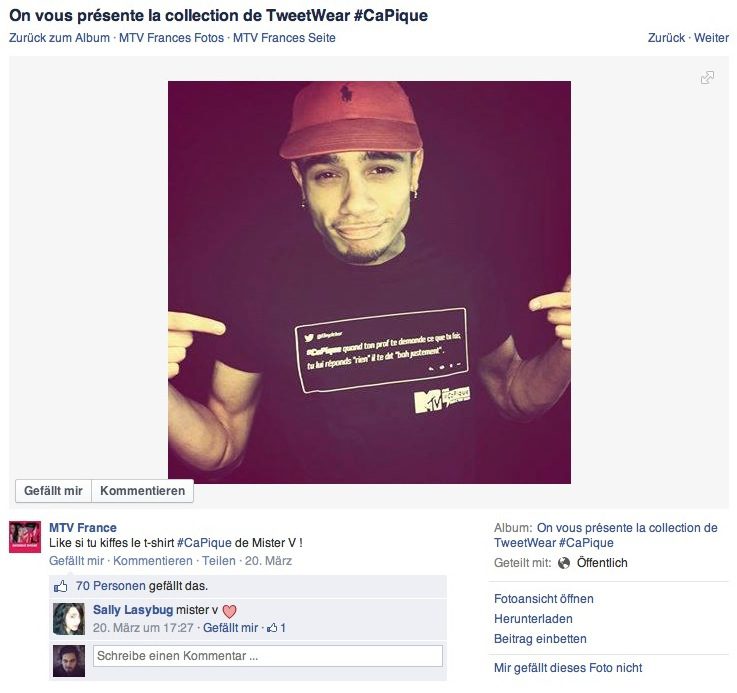The height and width of the screenshot is (693, 737).
Task: Click the Gefällt mir button under photo
Action: point(53,491)
